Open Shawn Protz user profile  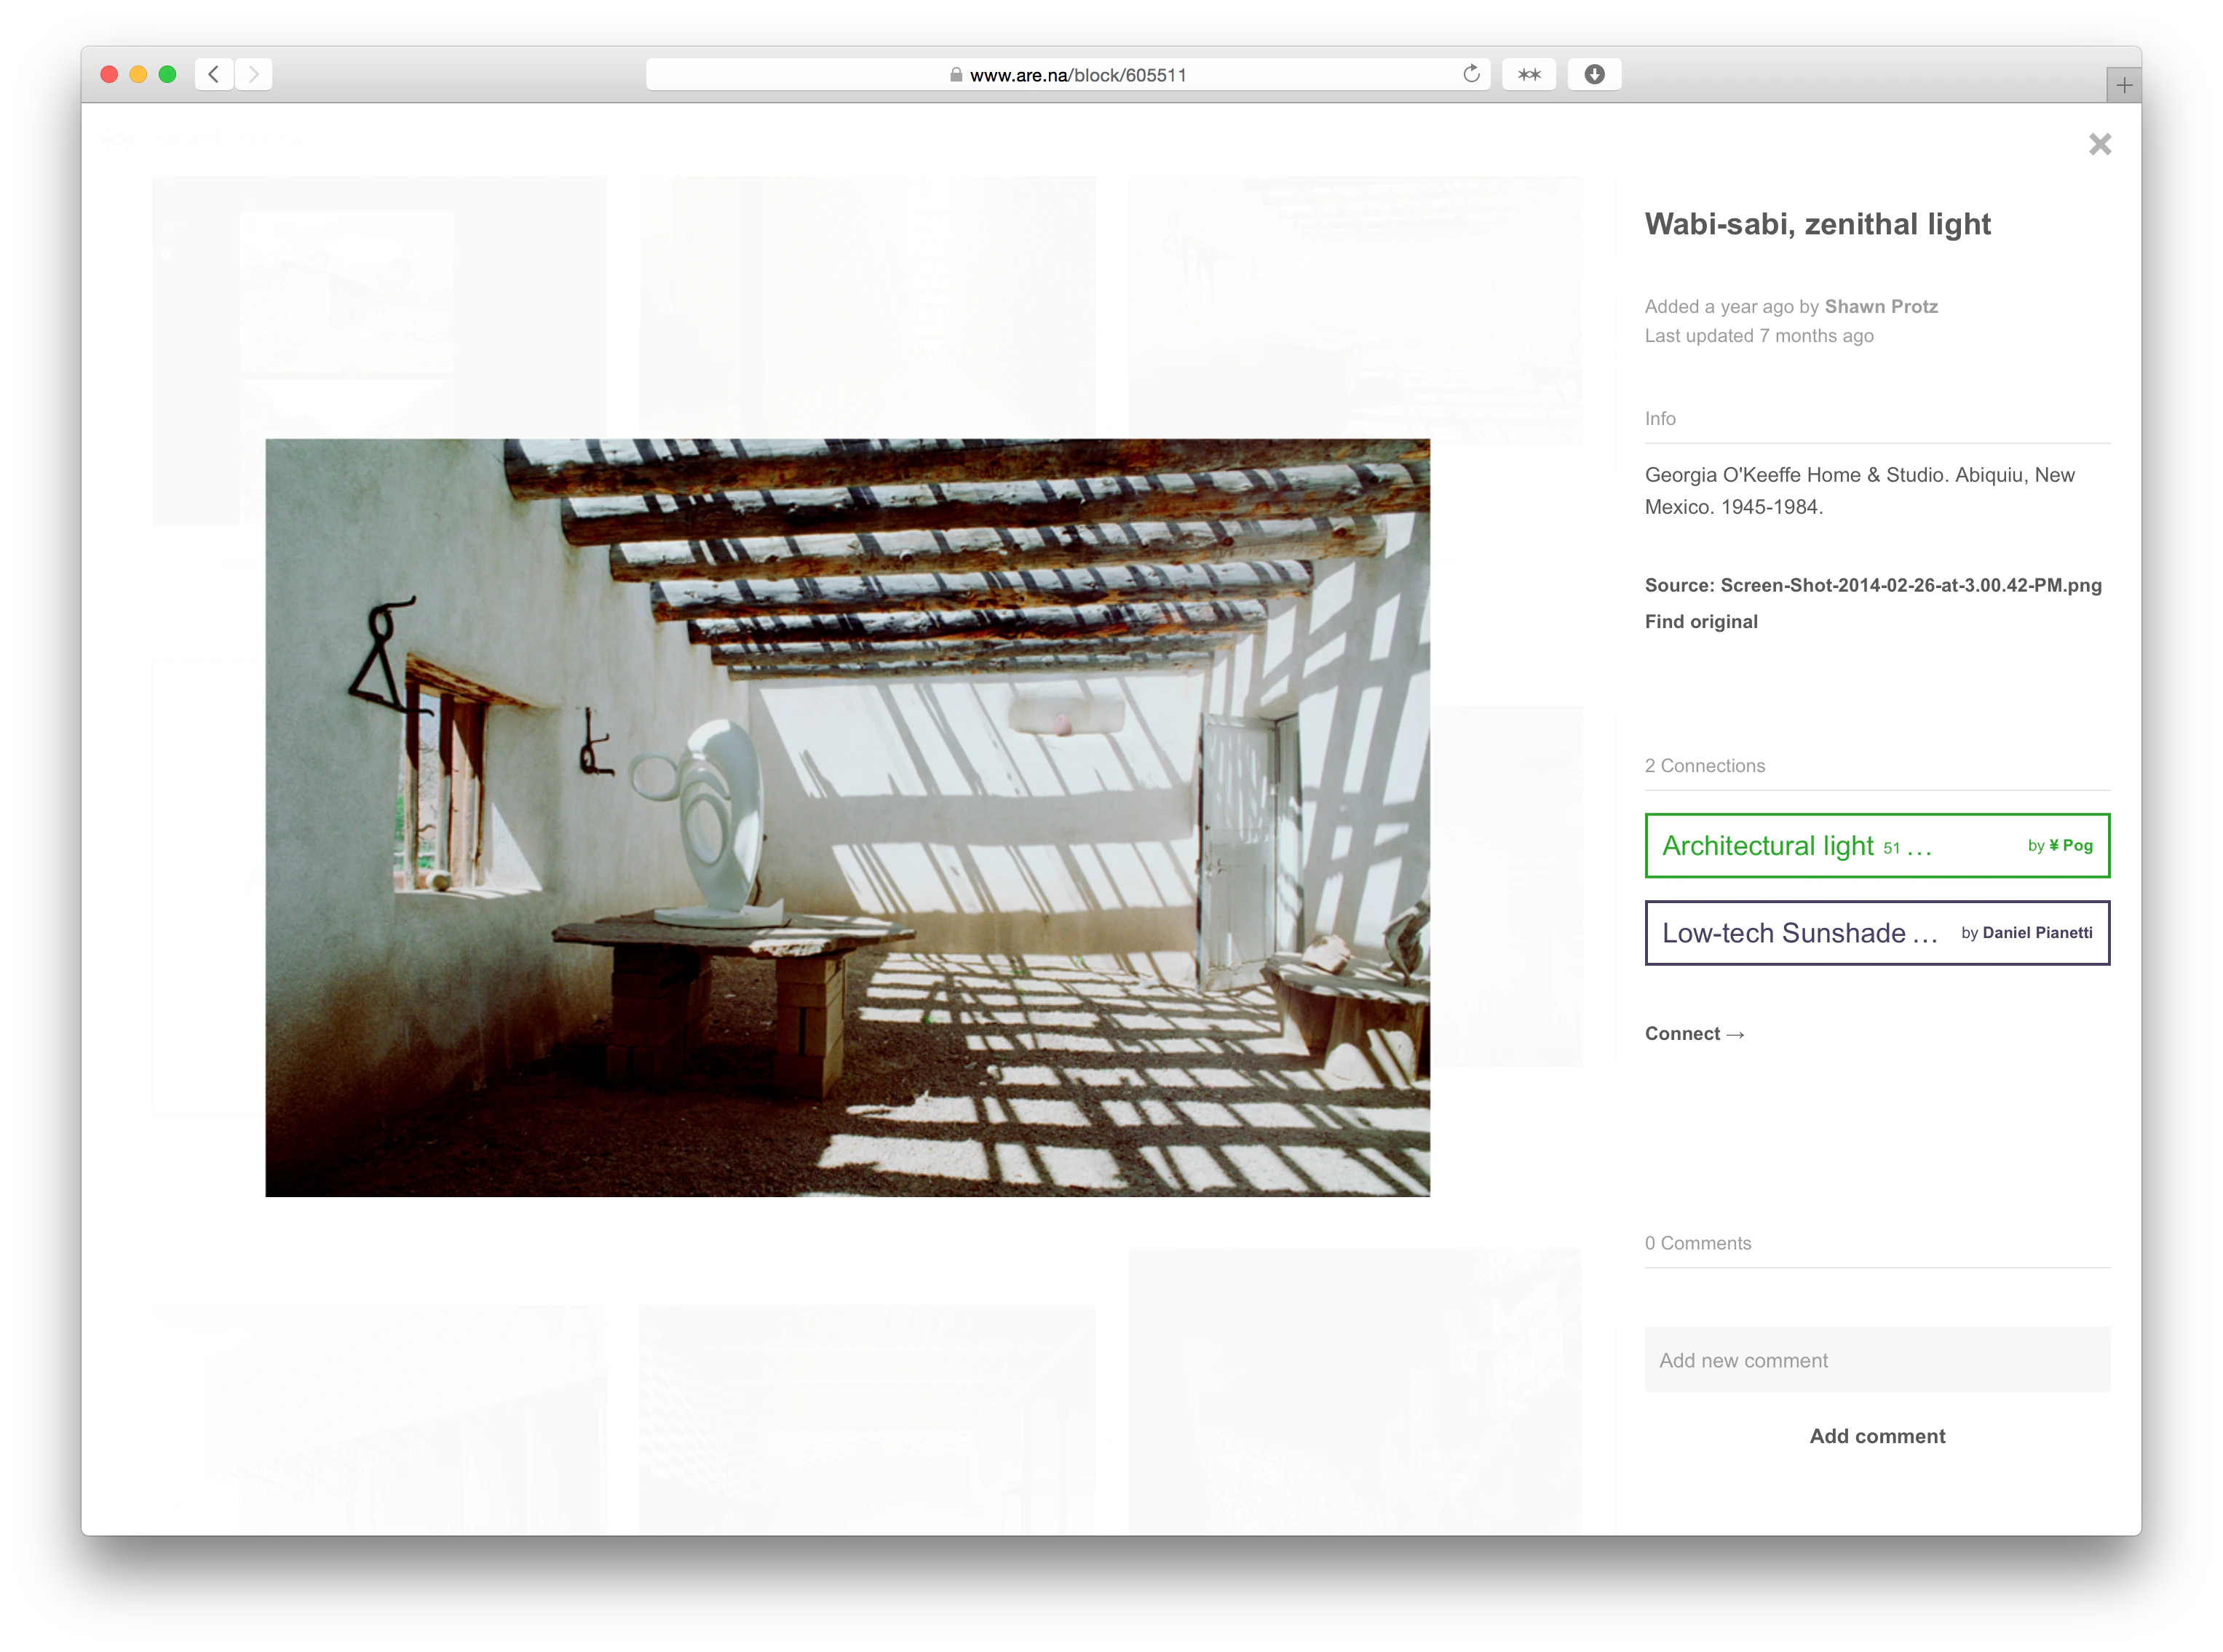click(x=1880, y=307)
